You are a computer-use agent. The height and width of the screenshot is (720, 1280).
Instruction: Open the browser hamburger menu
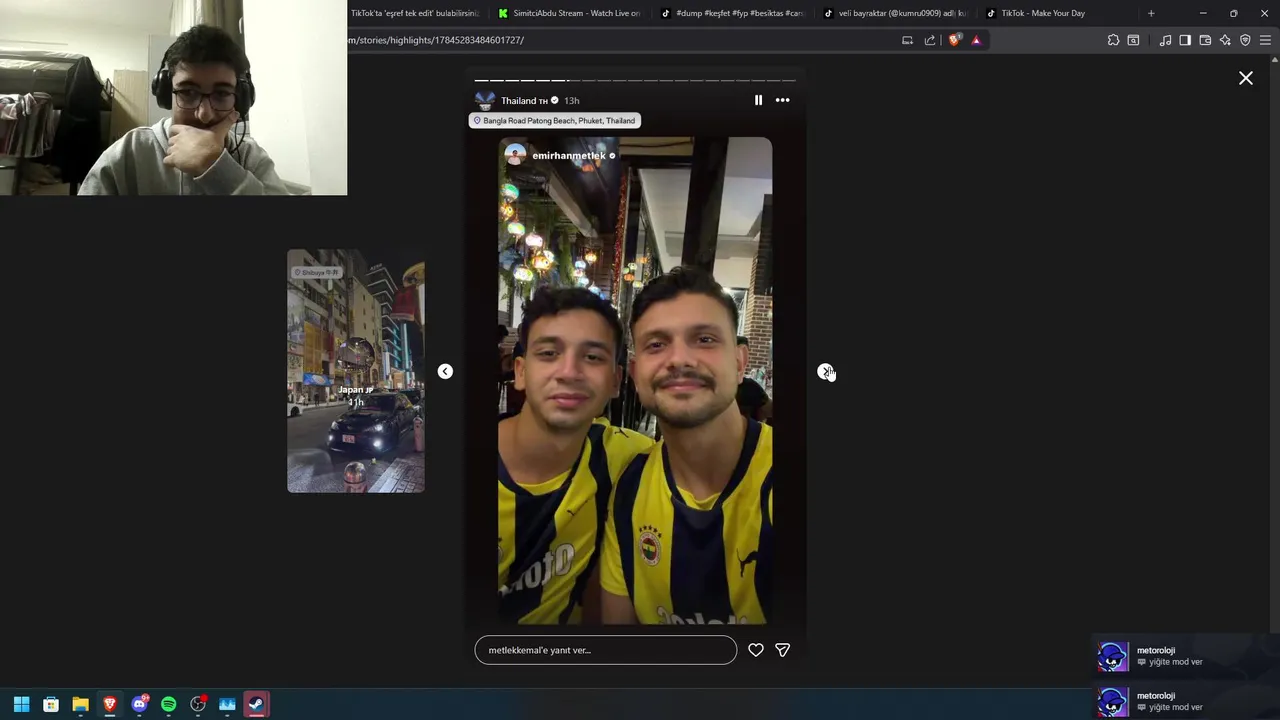1265,40
